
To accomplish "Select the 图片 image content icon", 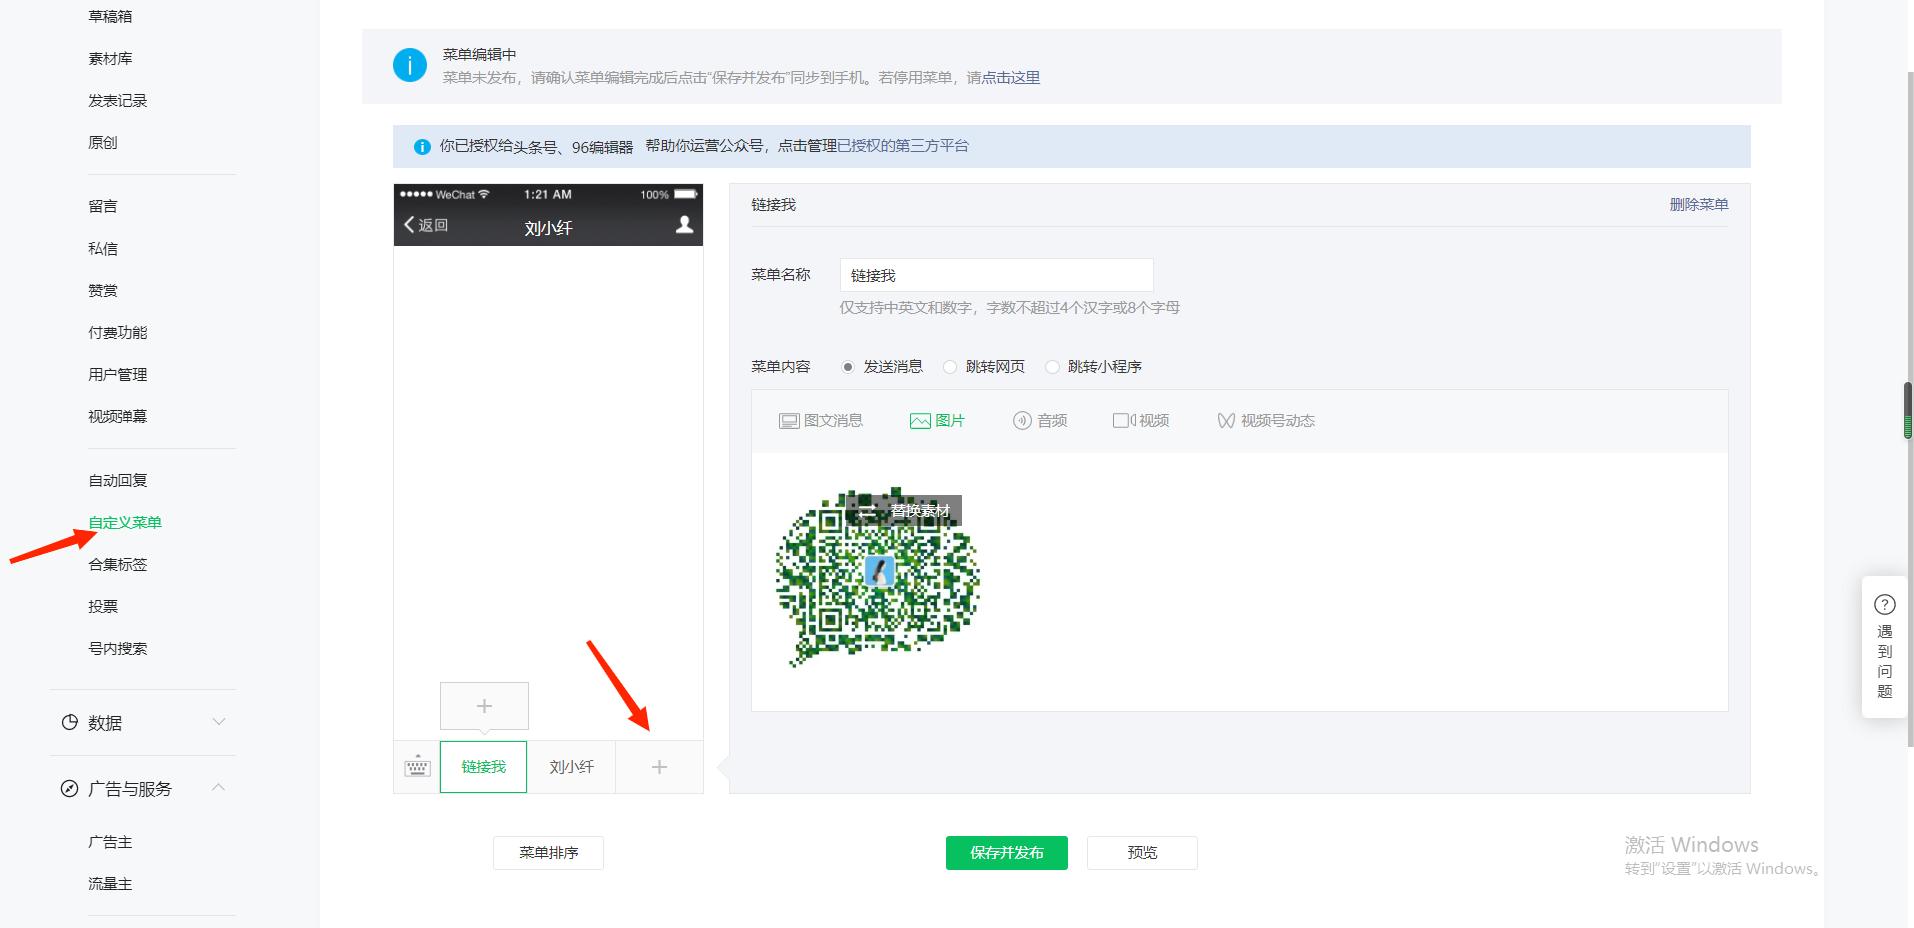I will point(919,420).
